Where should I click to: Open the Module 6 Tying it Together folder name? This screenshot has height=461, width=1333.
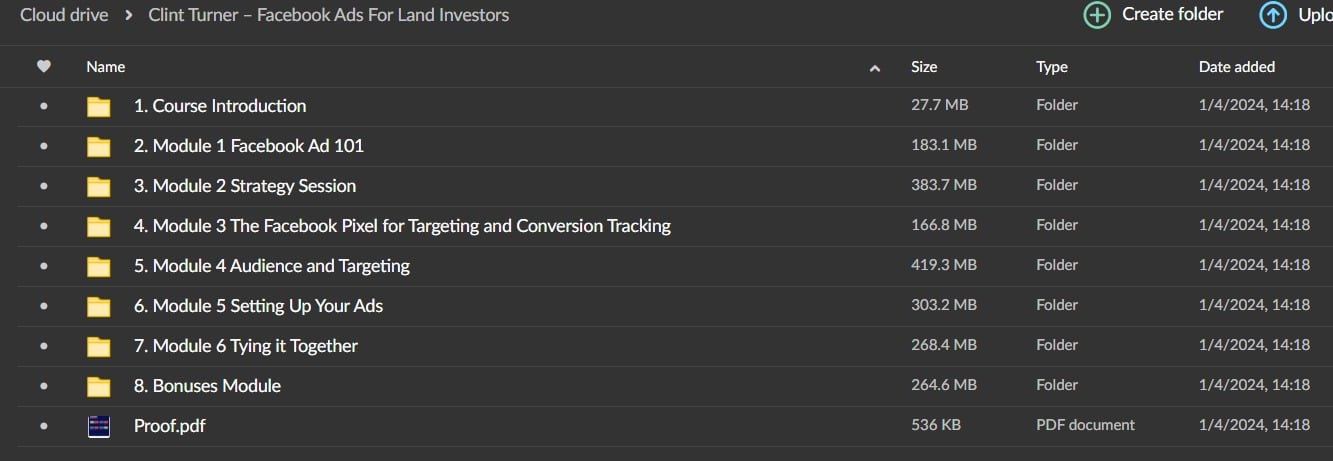[x=245, y=346]
